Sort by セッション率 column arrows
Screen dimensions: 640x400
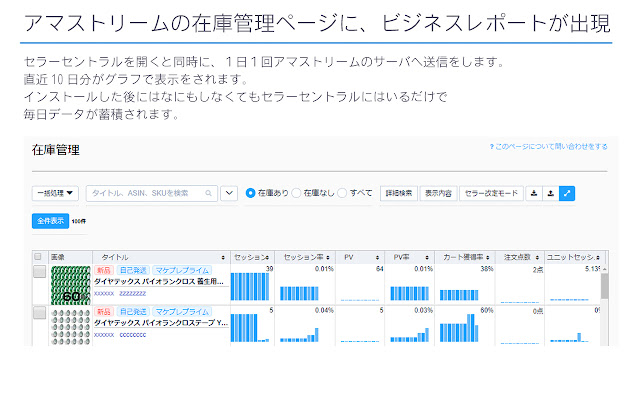328,258
